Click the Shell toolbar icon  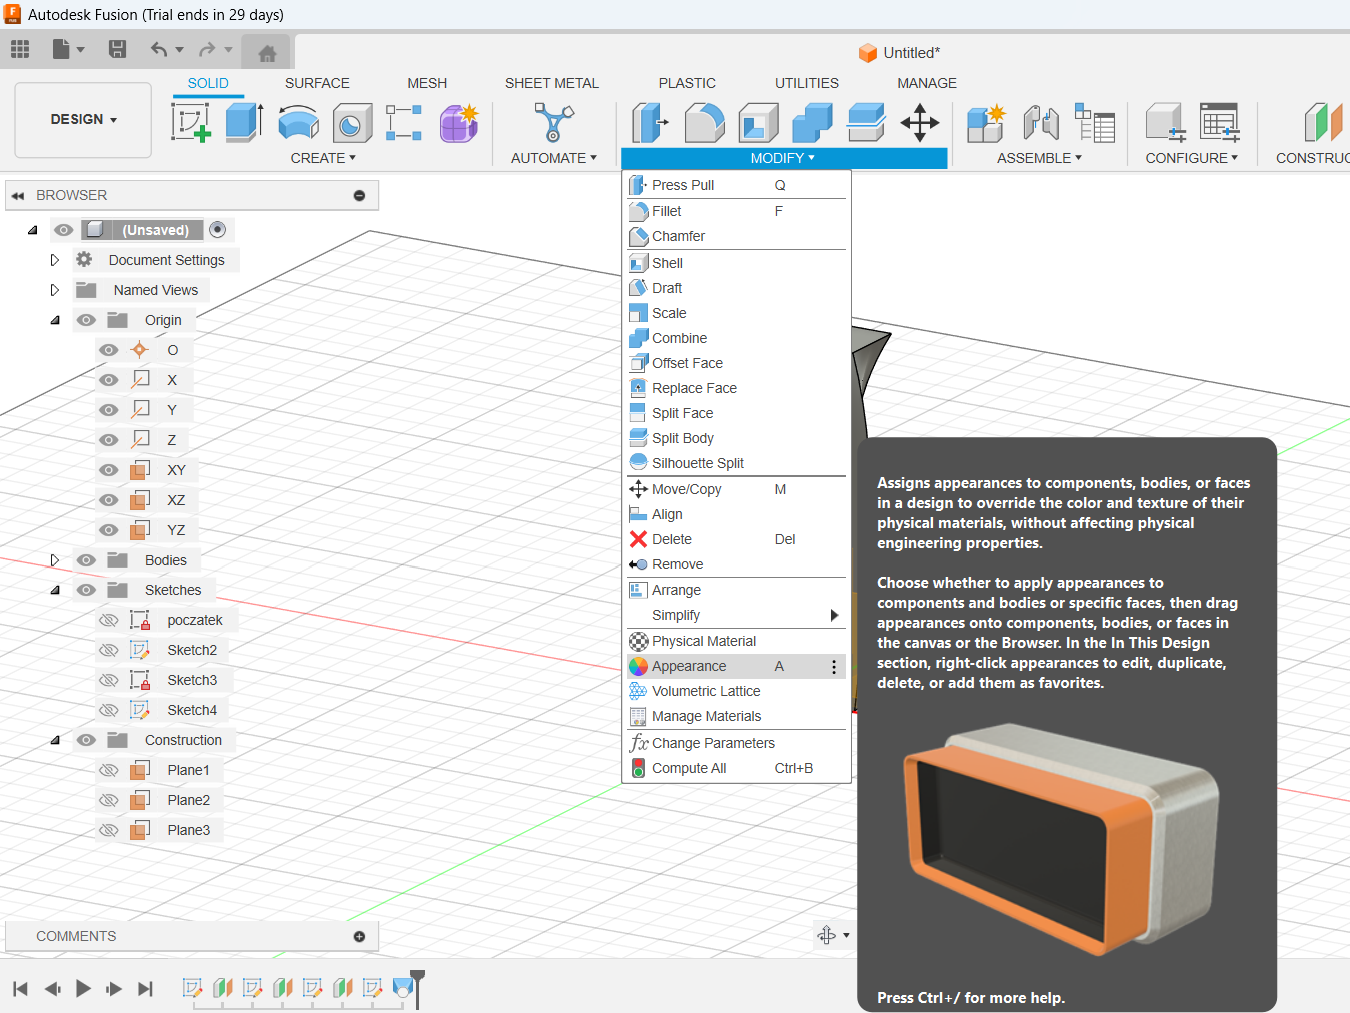(758, 123)
